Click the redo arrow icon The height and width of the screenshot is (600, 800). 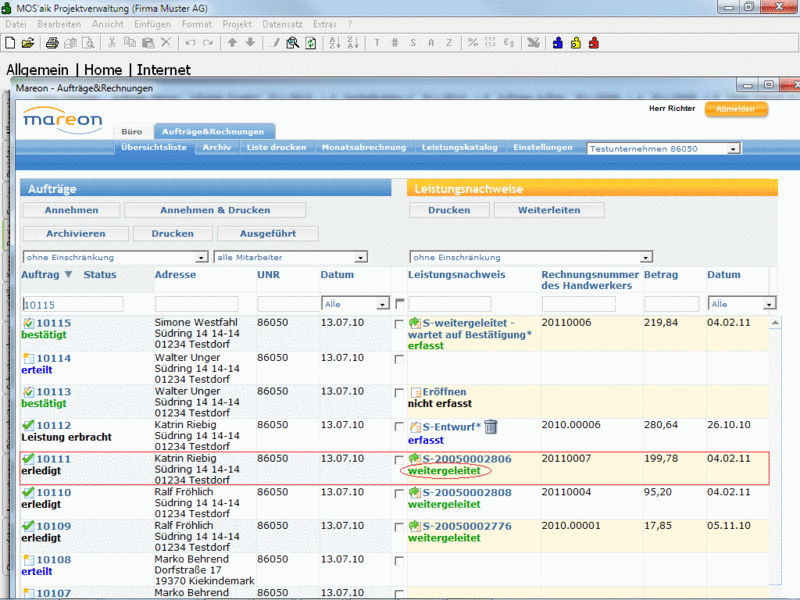208,43
